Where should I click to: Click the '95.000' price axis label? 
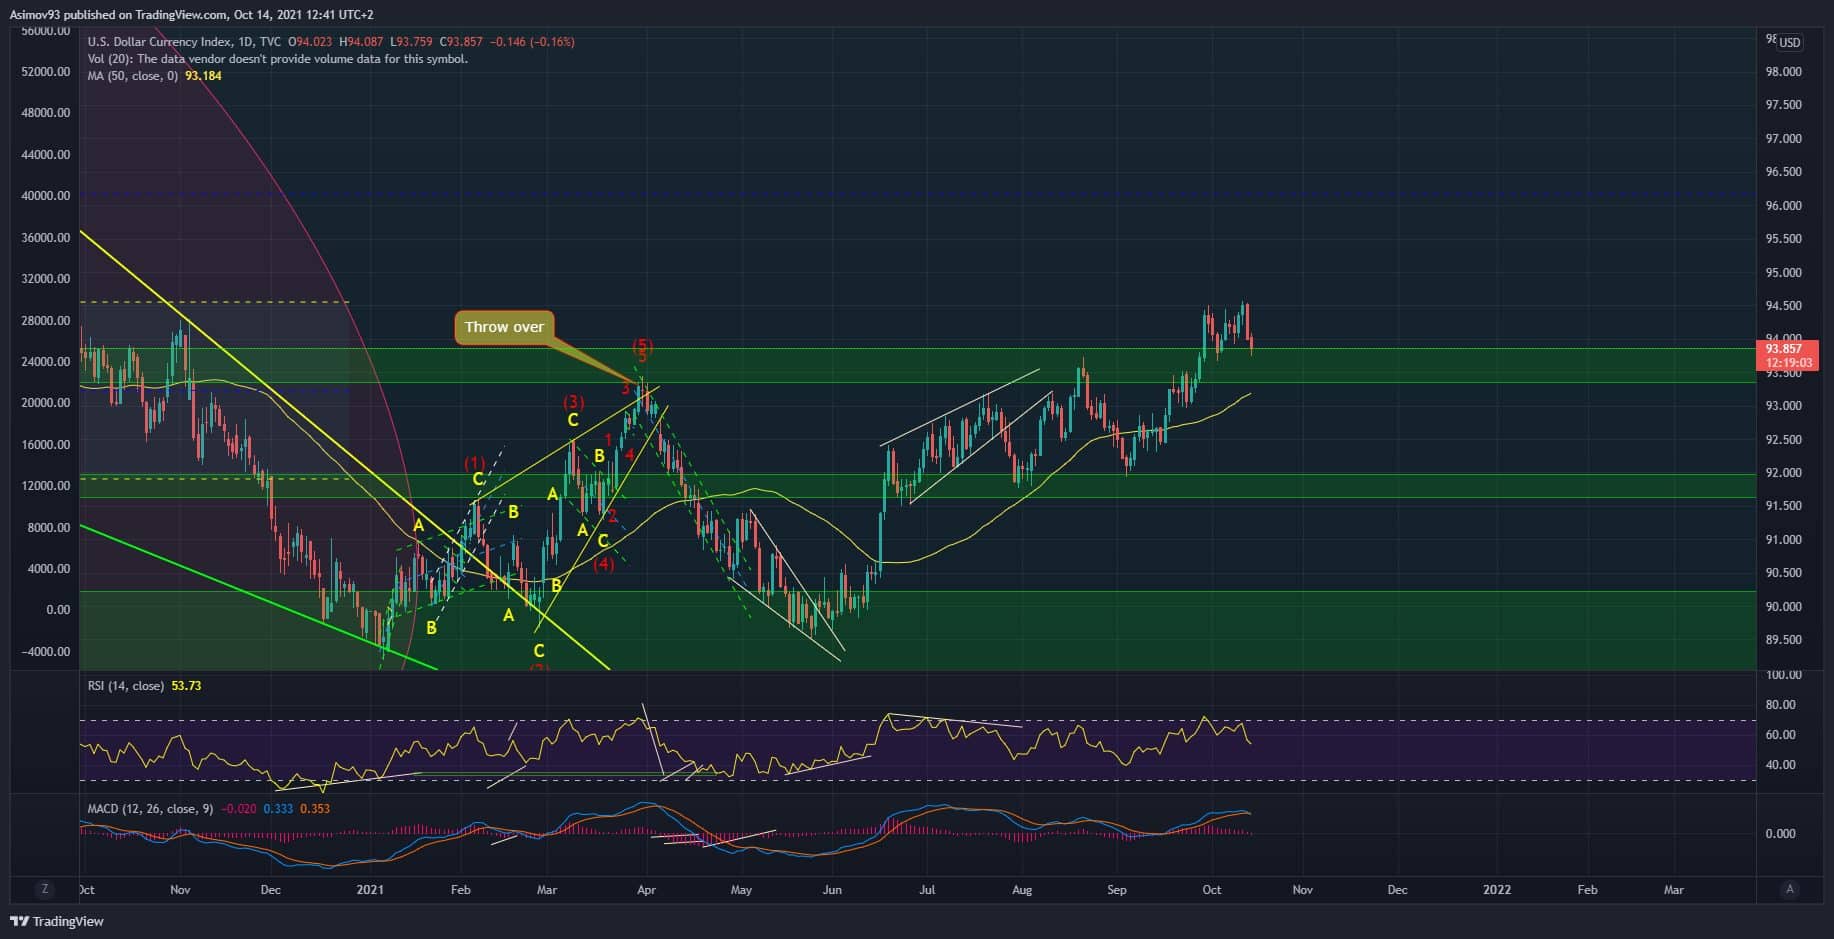pos(1784,273)
